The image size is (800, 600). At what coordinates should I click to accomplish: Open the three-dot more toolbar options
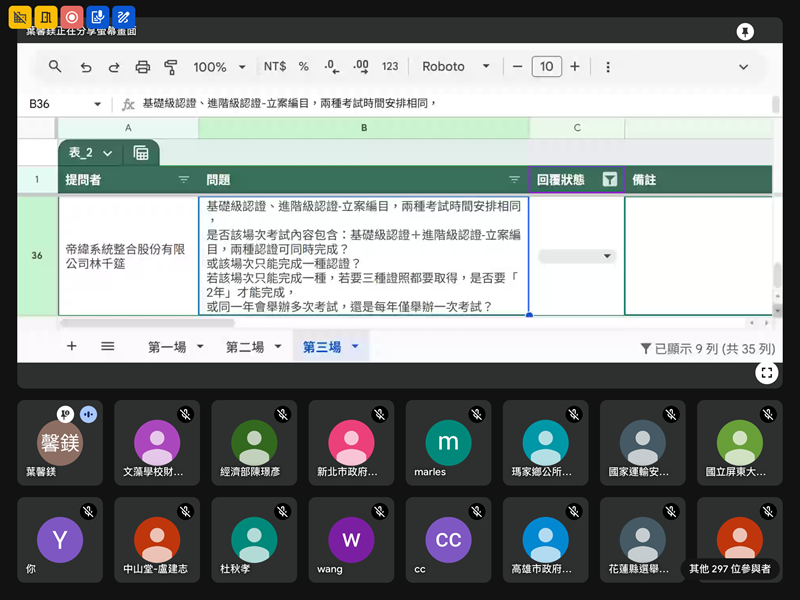click(608, 67)
